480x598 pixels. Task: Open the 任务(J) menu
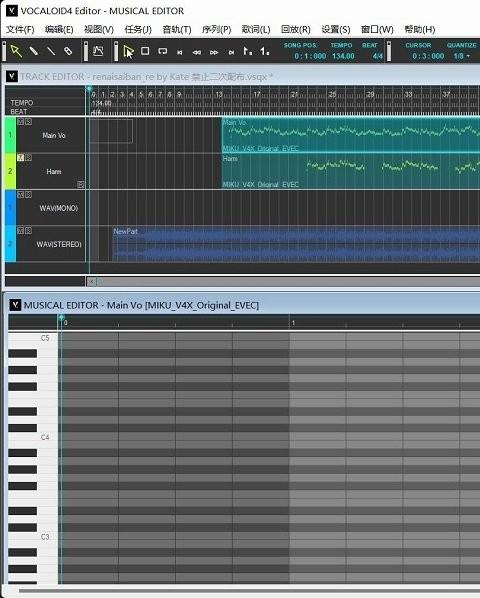(138, 29)
